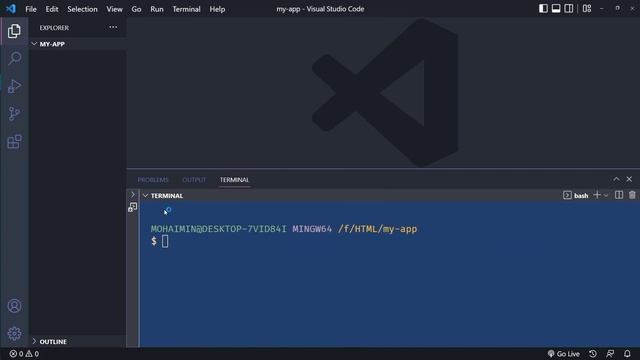Toggle primary side bar layout icon
Viewport: 640px width, 360px height.
point(543,9)
